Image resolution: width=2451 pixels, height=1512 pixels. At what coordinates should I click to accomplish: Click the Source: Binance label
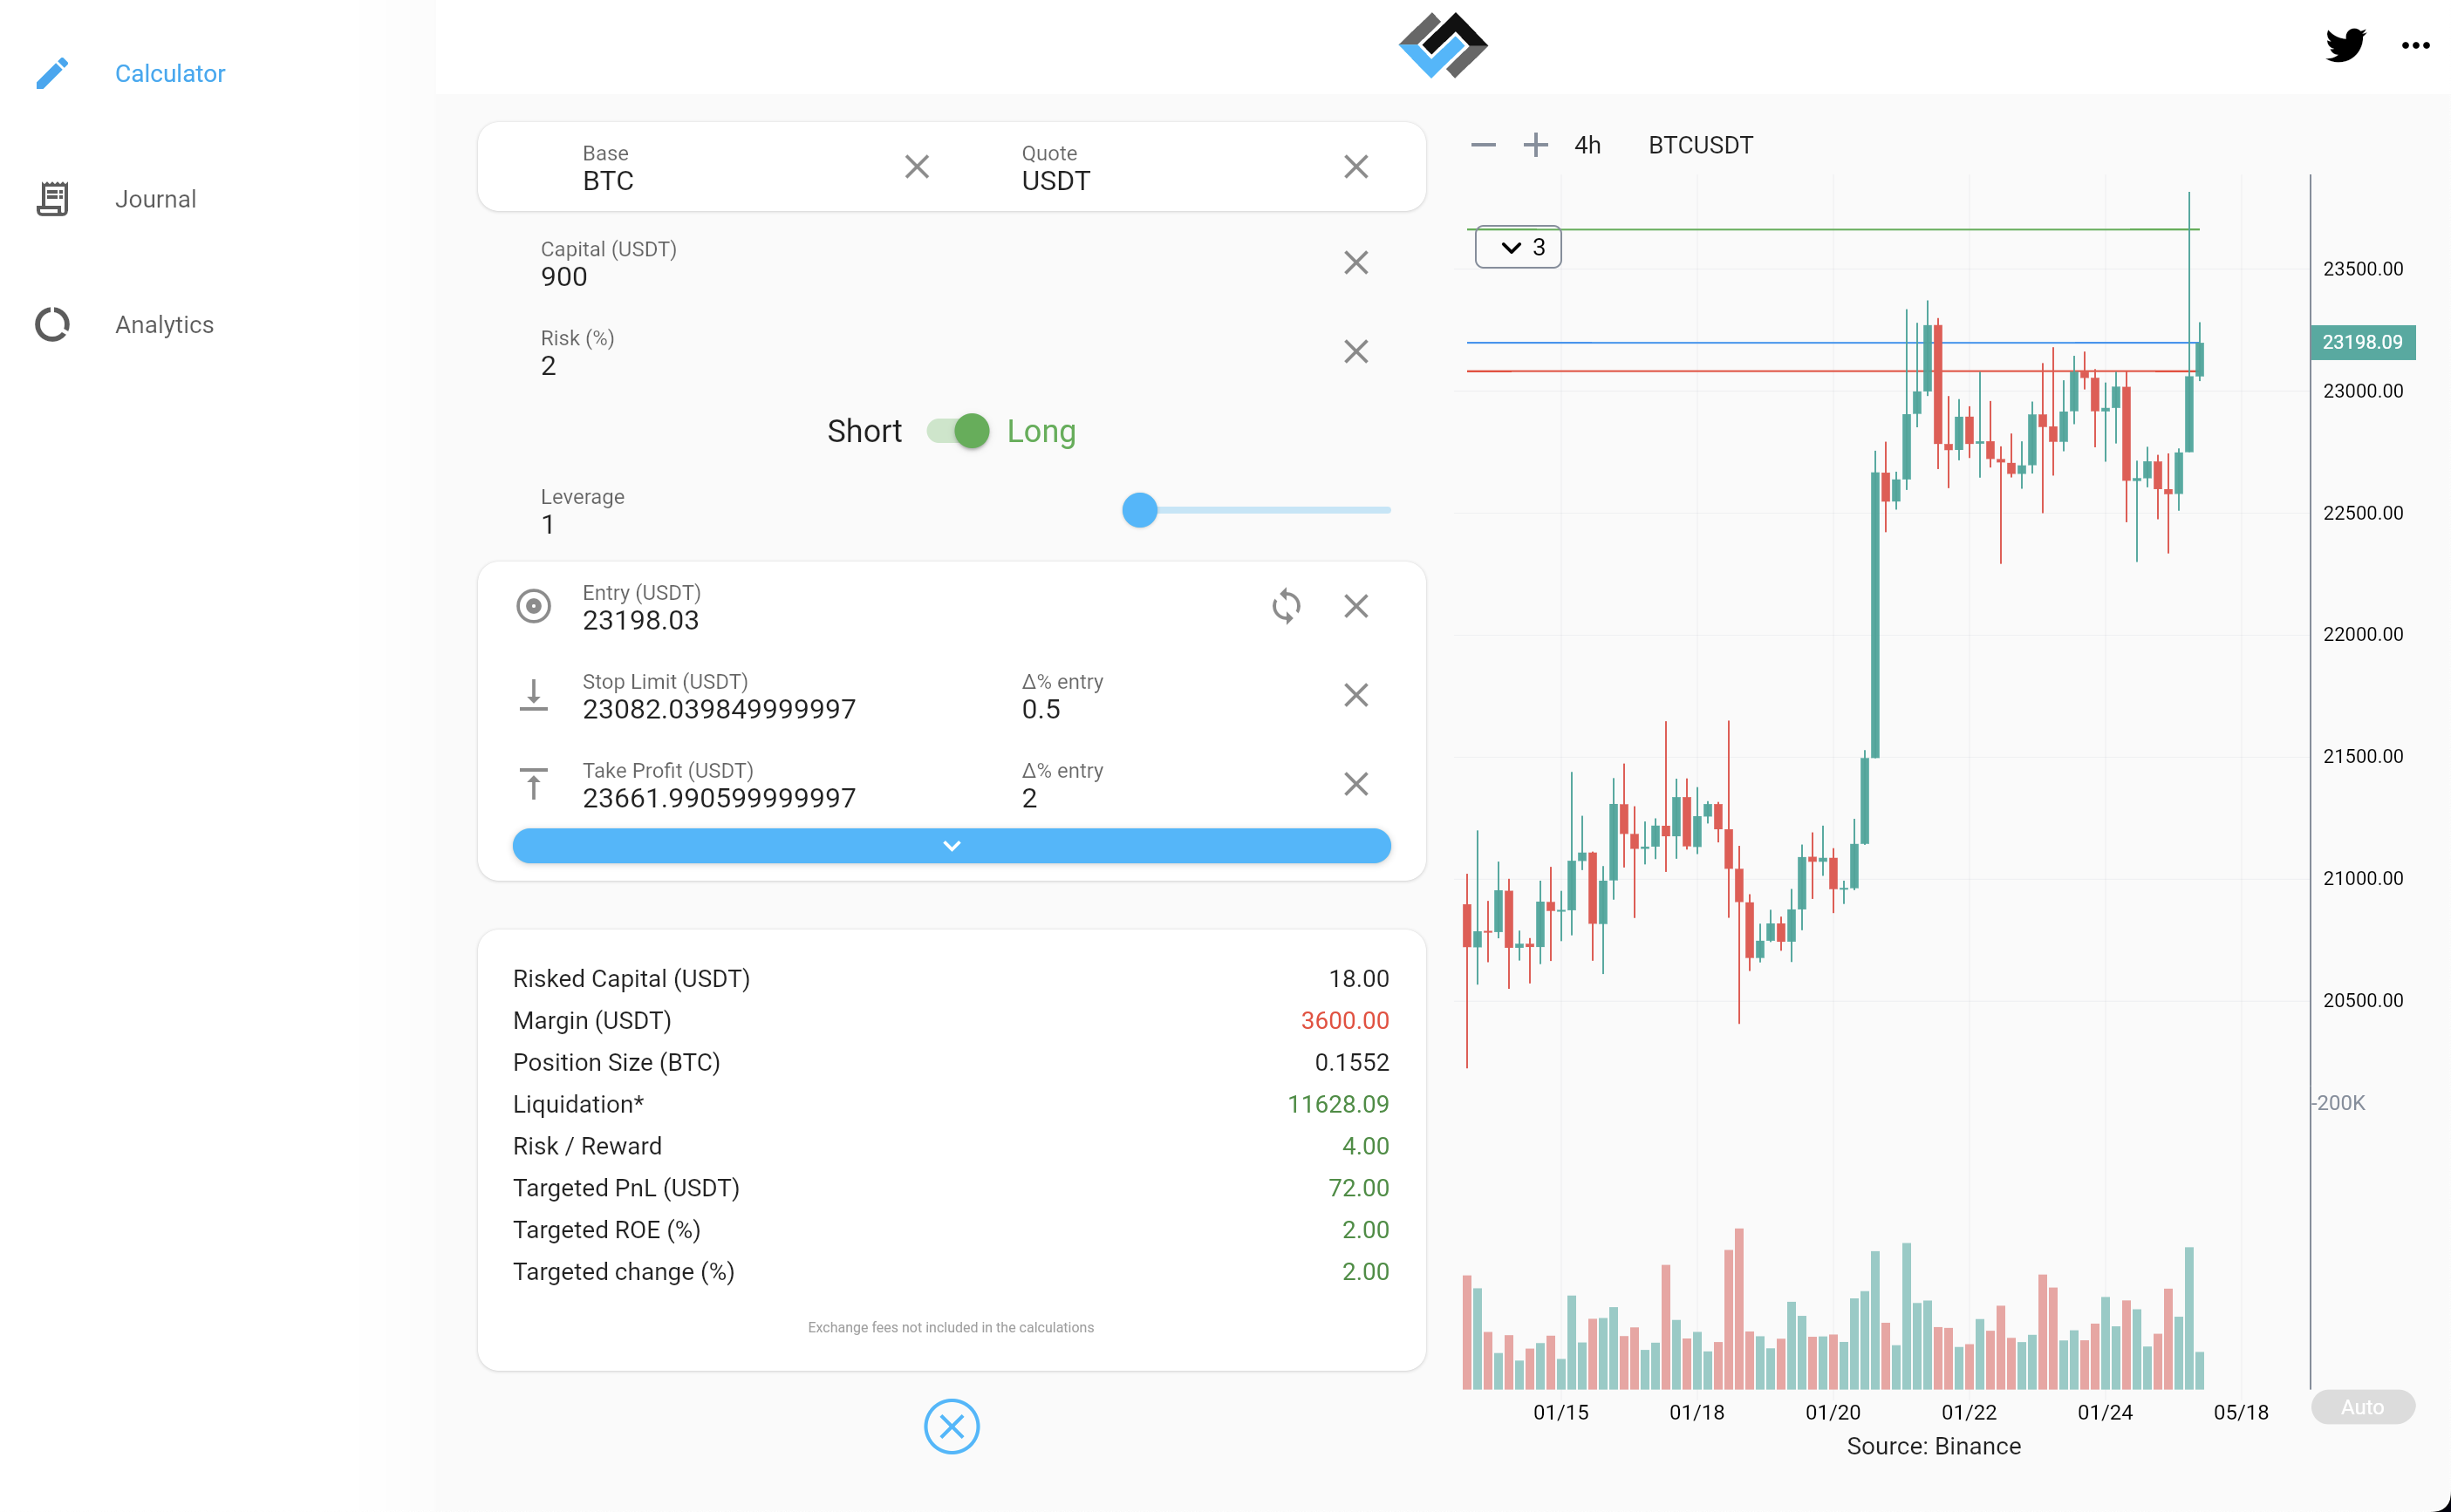1933,1446
